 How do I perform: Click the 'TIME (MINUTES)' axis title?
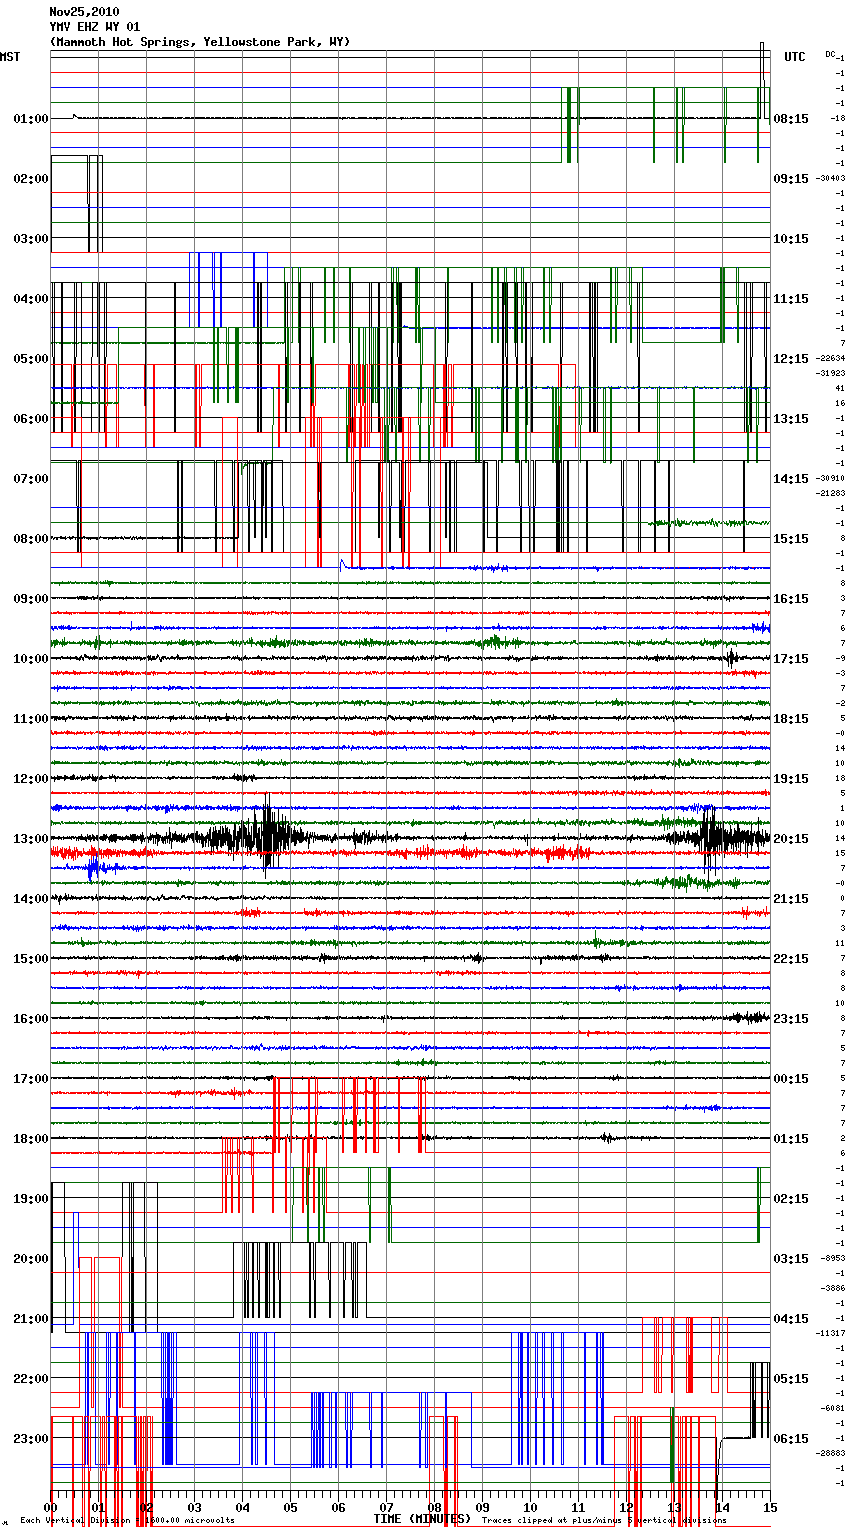(421, 1519)
